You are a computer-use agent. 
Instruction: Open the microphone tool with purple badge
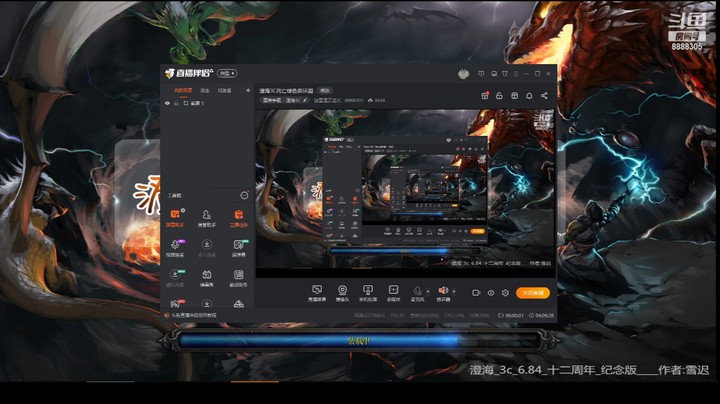(175, 248)
